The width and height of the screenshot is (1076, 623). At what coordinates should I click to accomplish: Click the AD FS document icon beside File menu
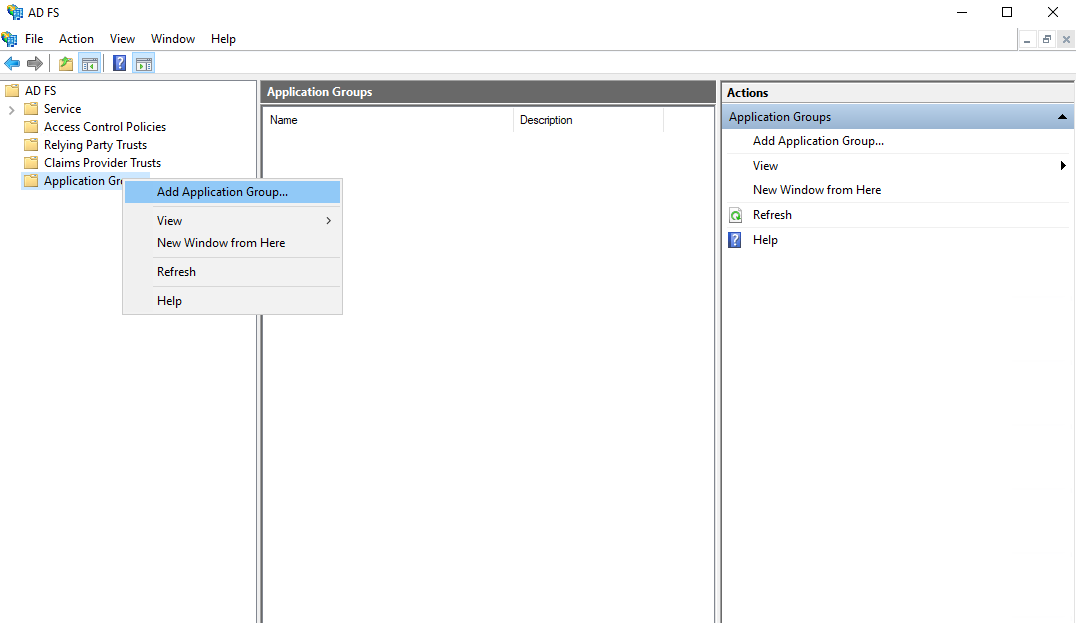tap(9, 39)
